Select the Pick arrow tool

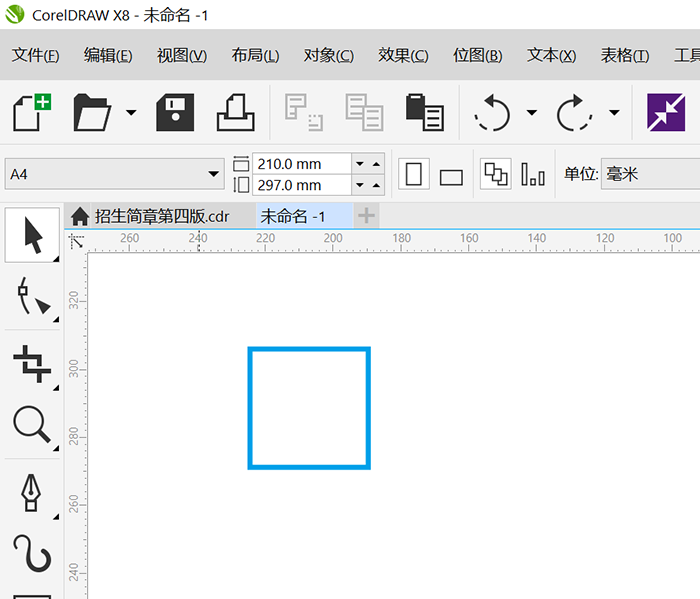click(x=33, y=236)
